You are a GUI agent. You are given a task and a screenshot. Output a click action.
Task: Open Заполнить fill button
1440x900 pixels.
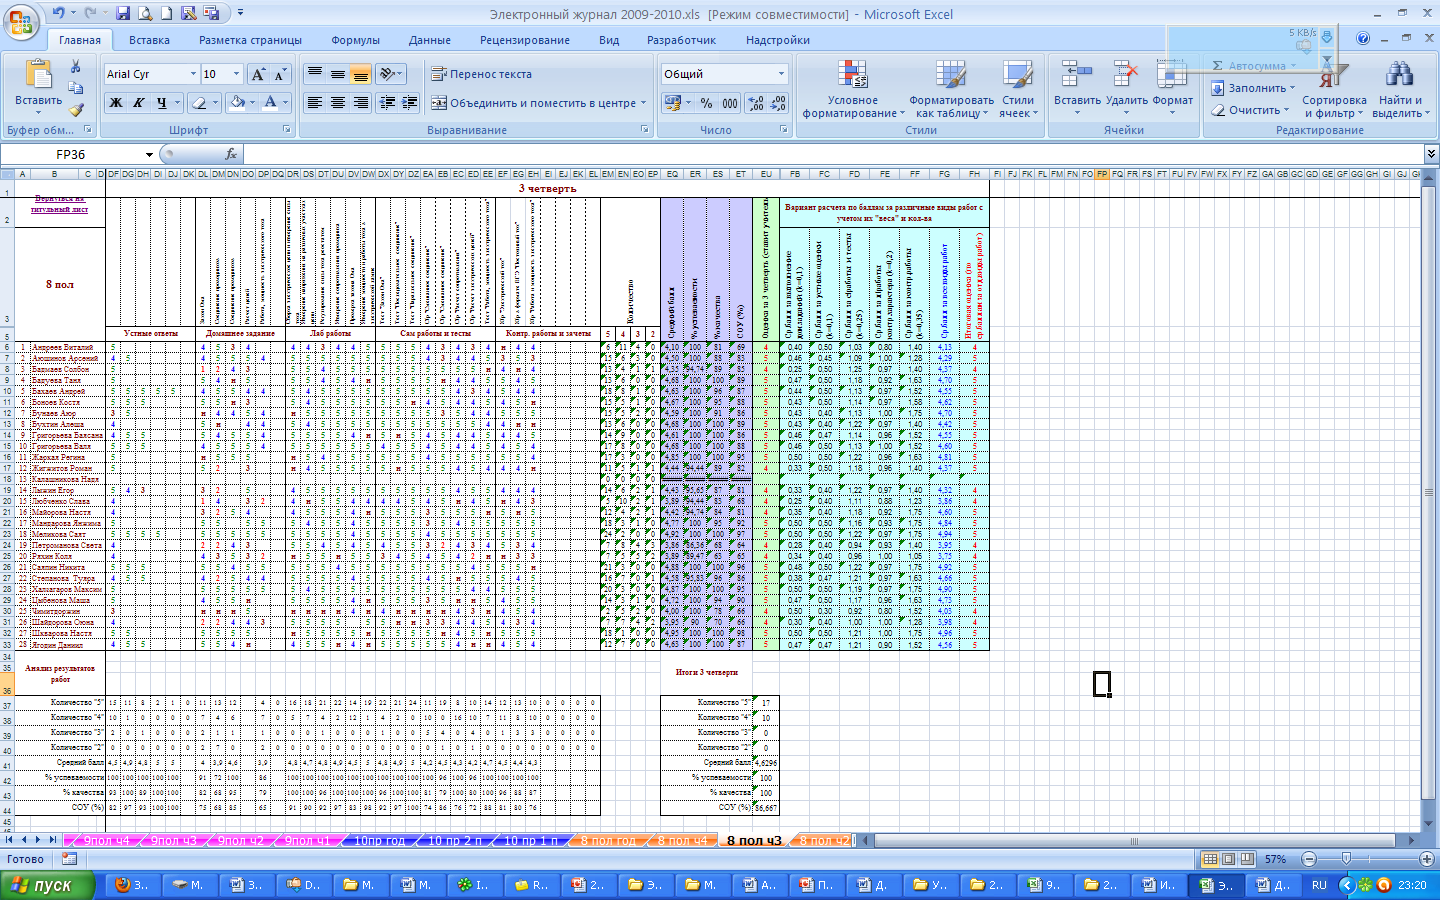click(x=1253, y=88)
